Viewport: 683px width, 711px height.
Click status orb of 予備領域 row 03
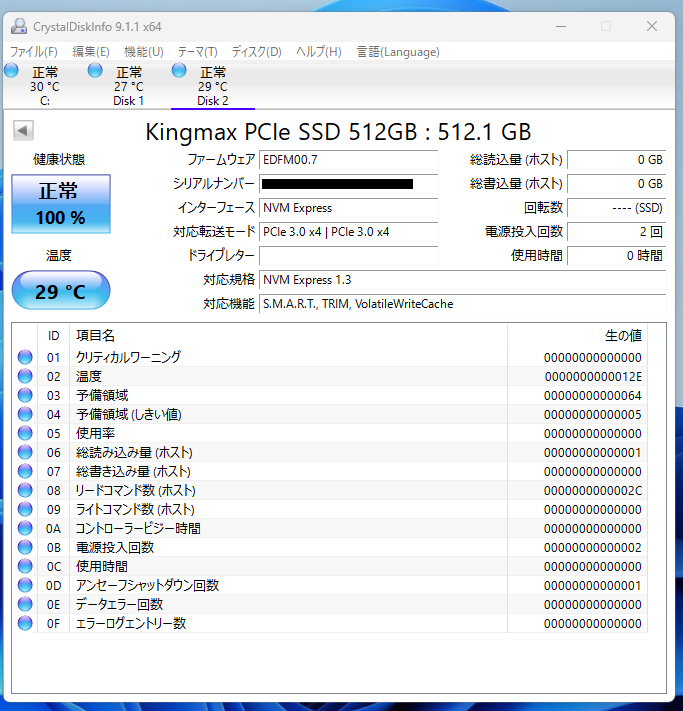tap(25, 395)
